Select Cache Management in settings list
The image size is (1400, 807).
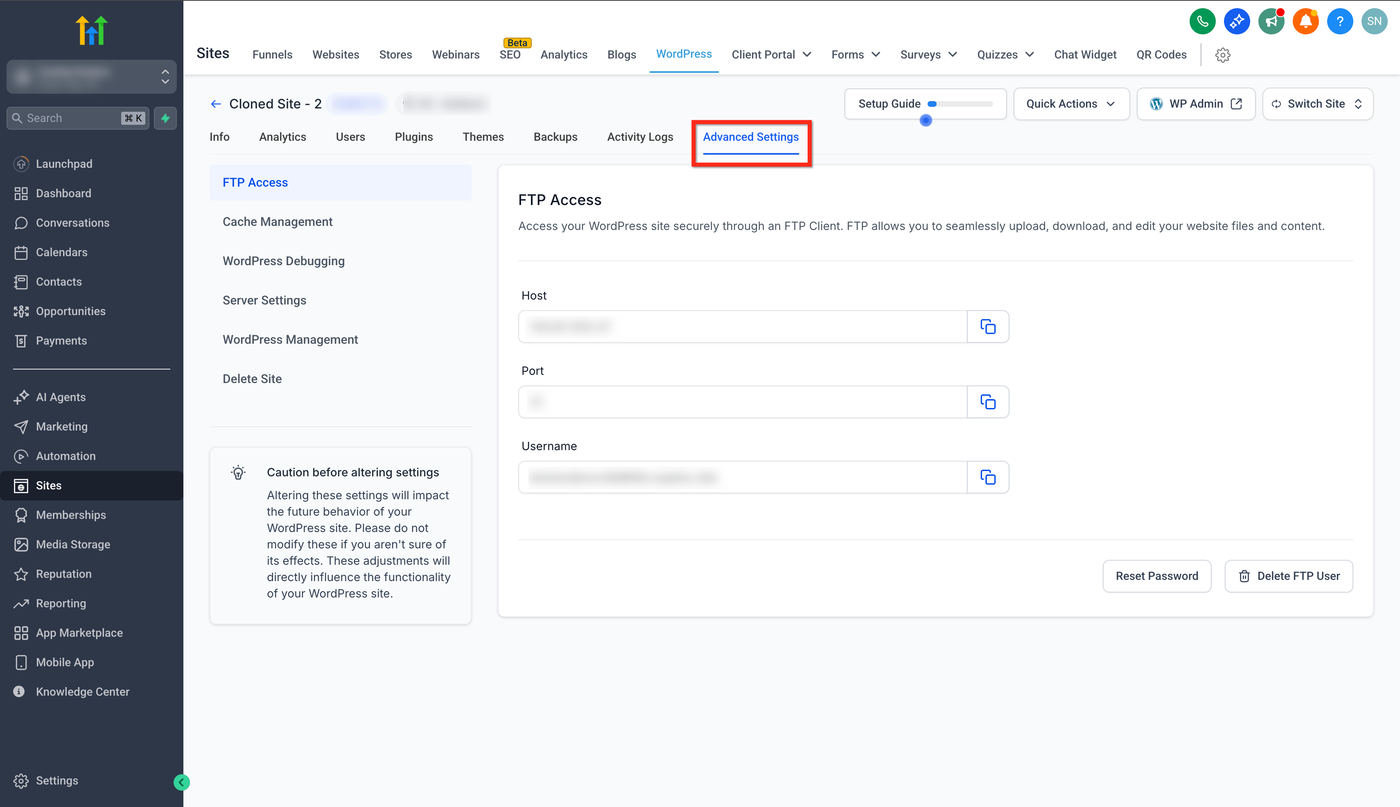pyautogui.click(x=278, y=222)
